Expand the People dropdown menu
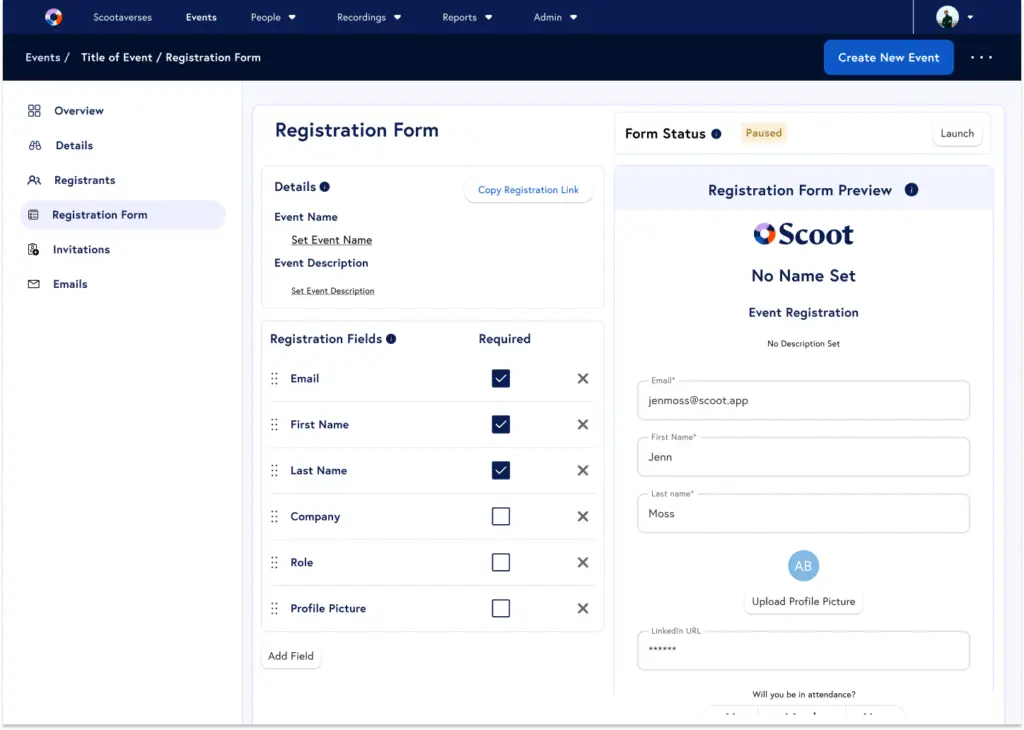The image size is (1024, 730). click(273, 17)
